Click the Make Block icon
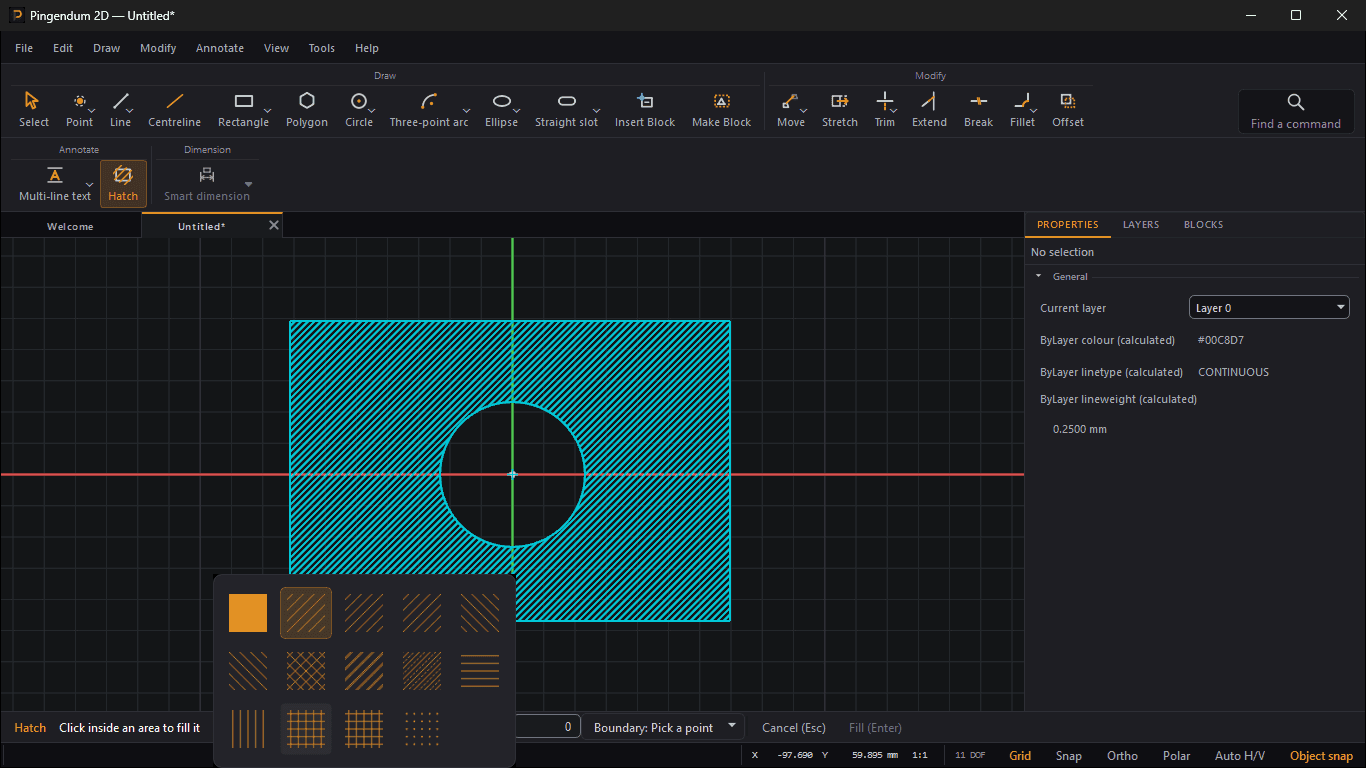Screen dimensions: 1366x768 [x=721, y=101]
